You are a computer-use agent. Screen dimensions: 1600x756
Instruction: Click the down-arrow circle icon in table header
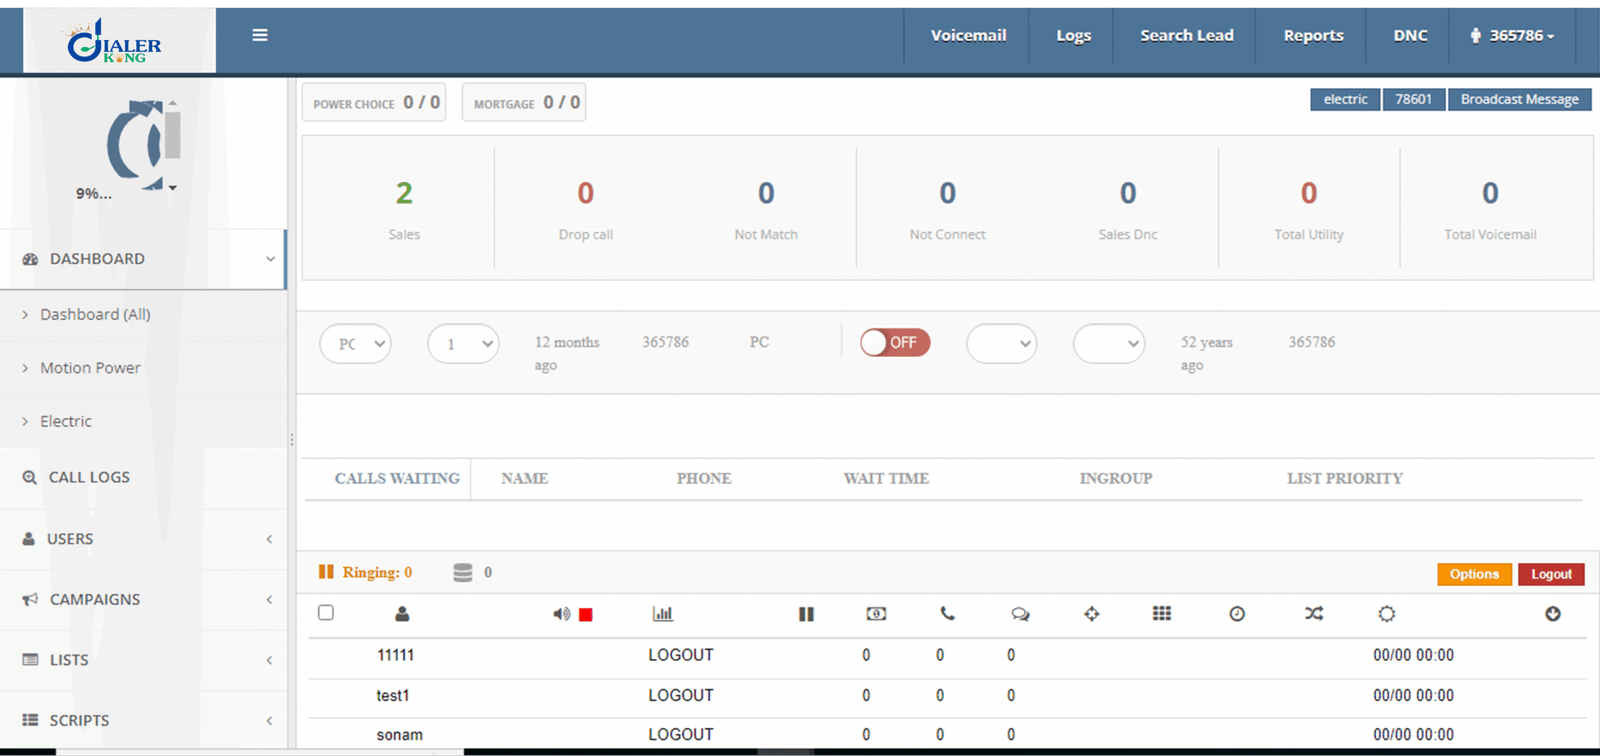point(1552,614)
